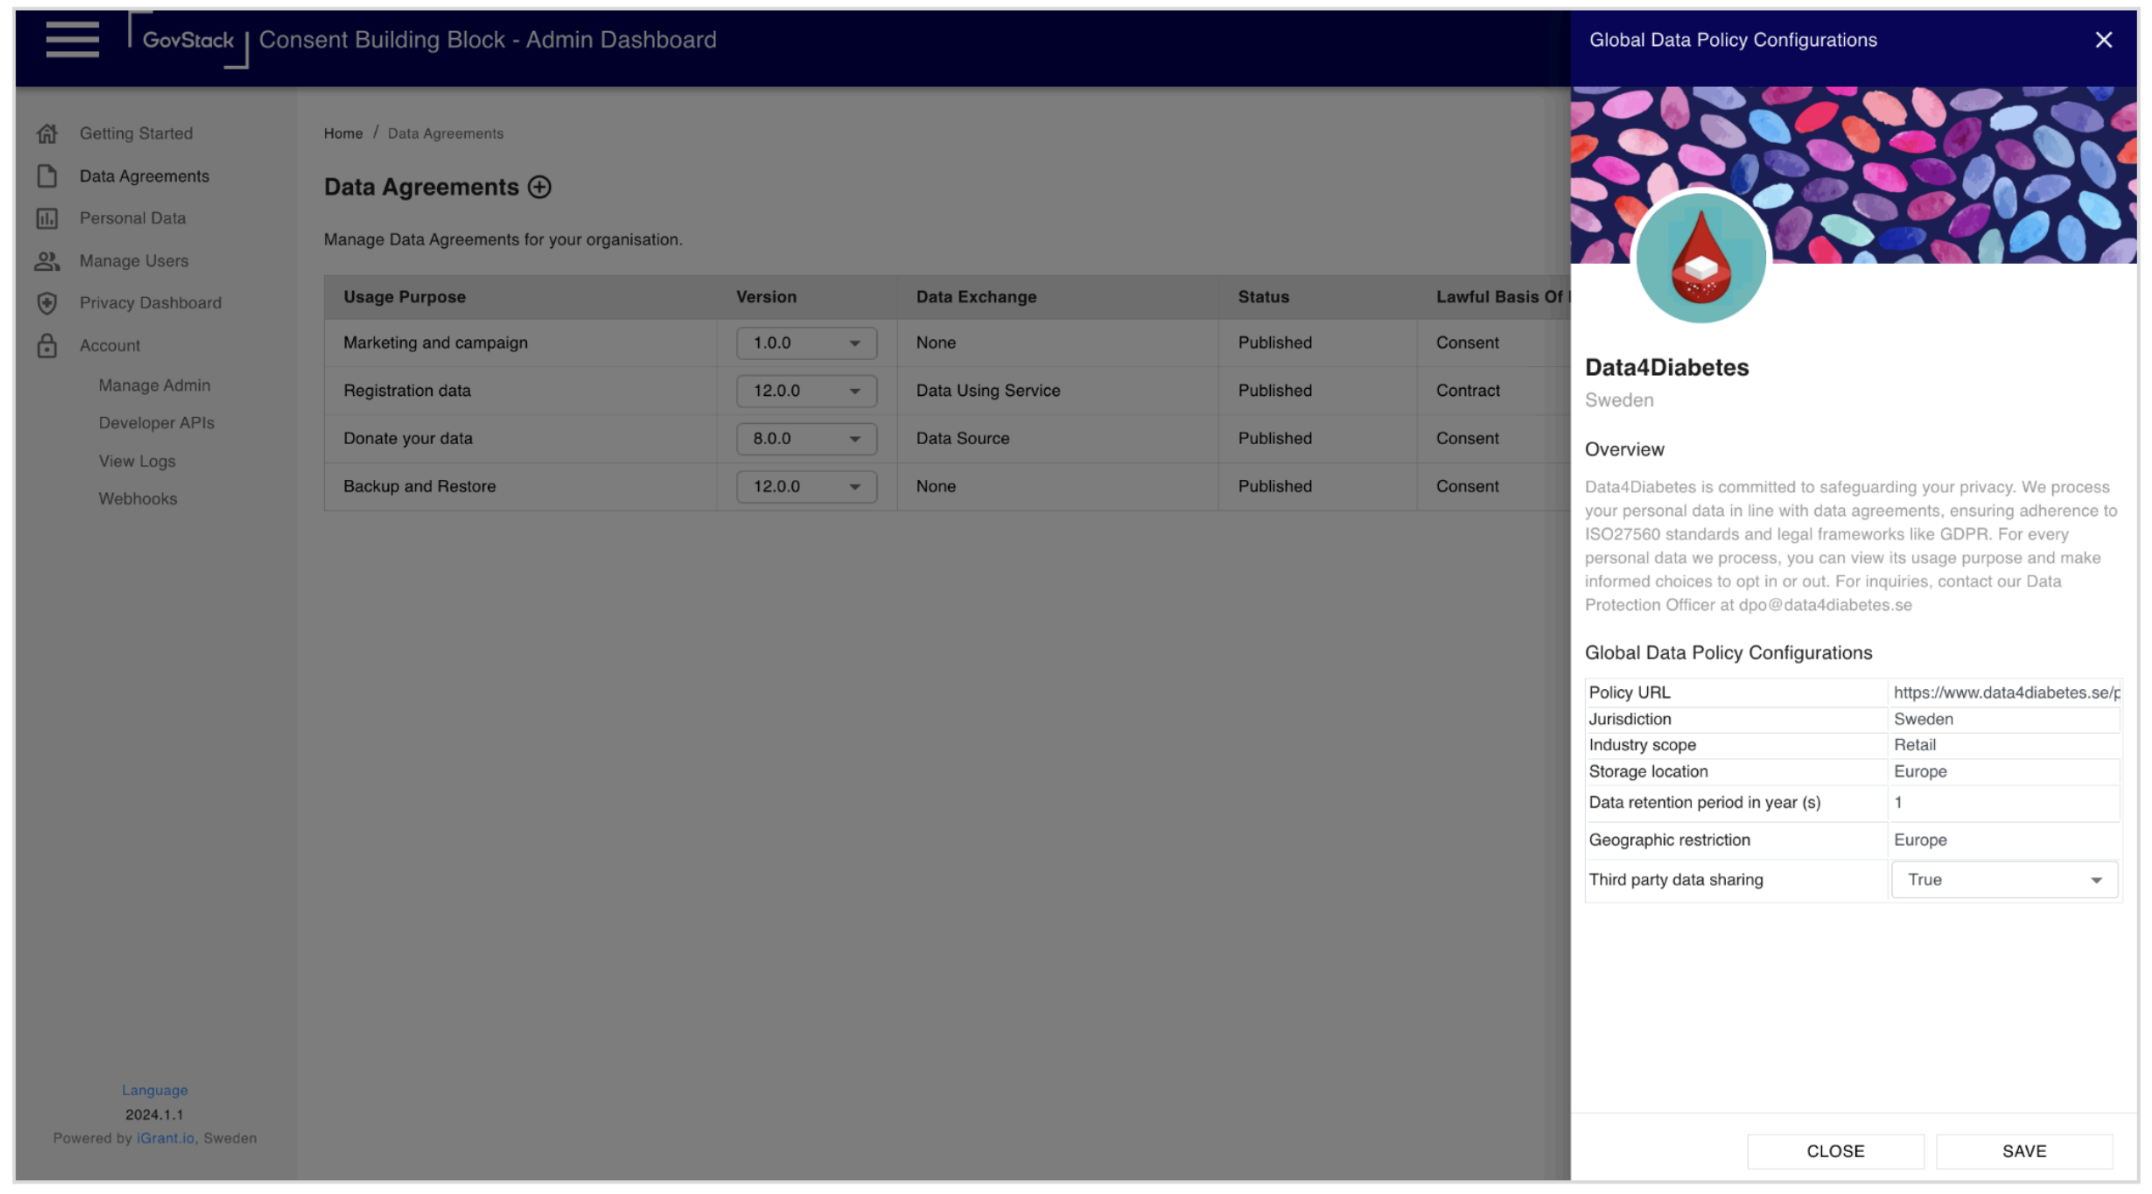Viewport: 2152px width, 1194px height.
Task: Go to View Logs in the sidebar
Action: pyautogui.click(x=137, y=461)
